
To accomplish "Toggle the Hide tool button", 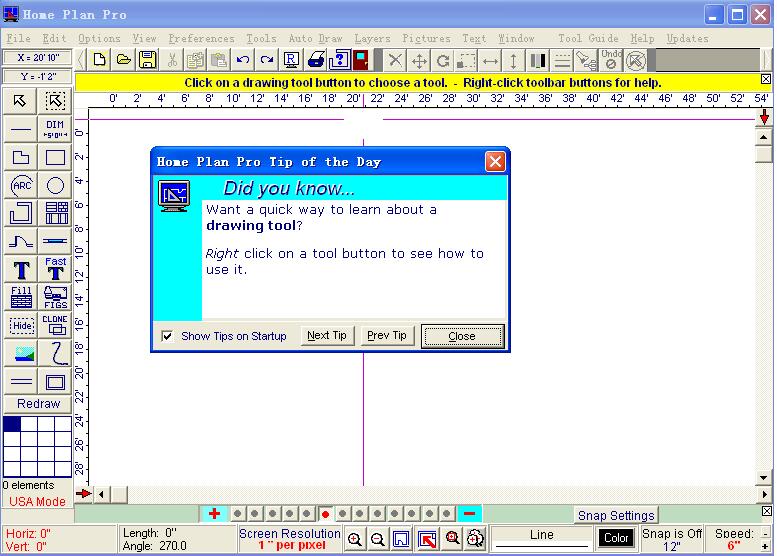I will coord(21,325).
